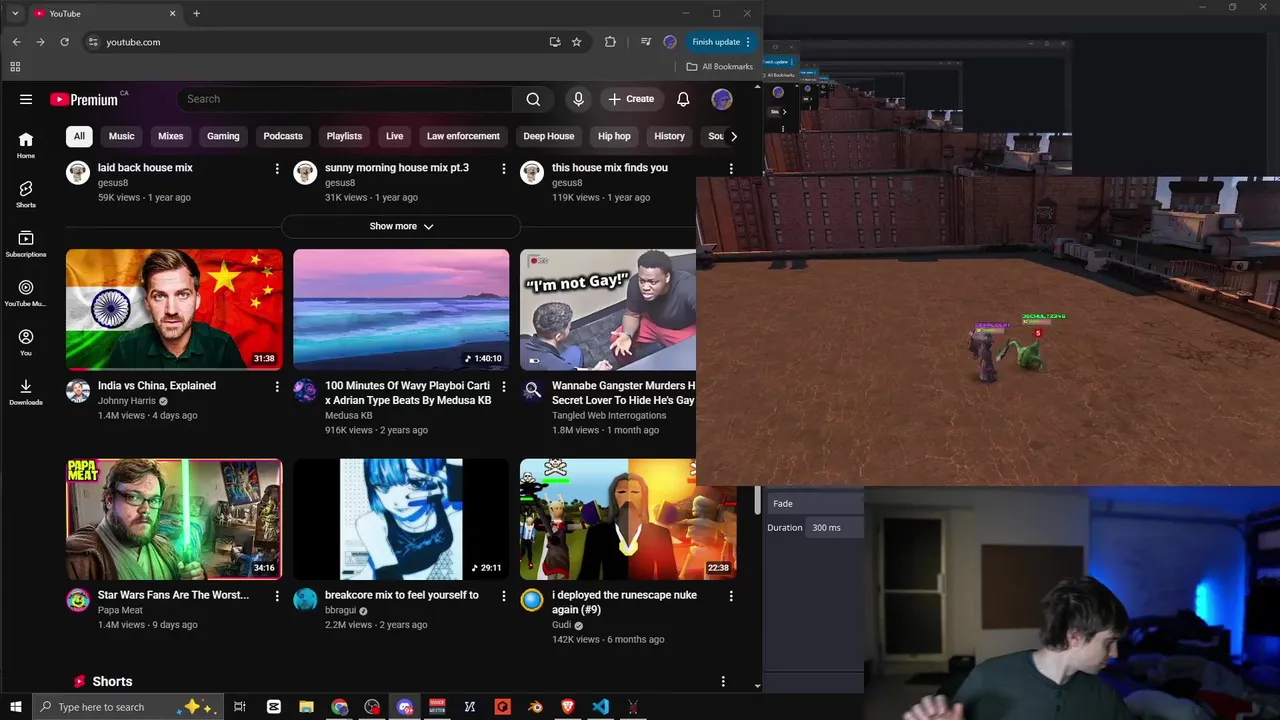Open options for Star Wars Fans video
The width and height of the screenshot is (1280, 720).
click(x=277, y=596)
